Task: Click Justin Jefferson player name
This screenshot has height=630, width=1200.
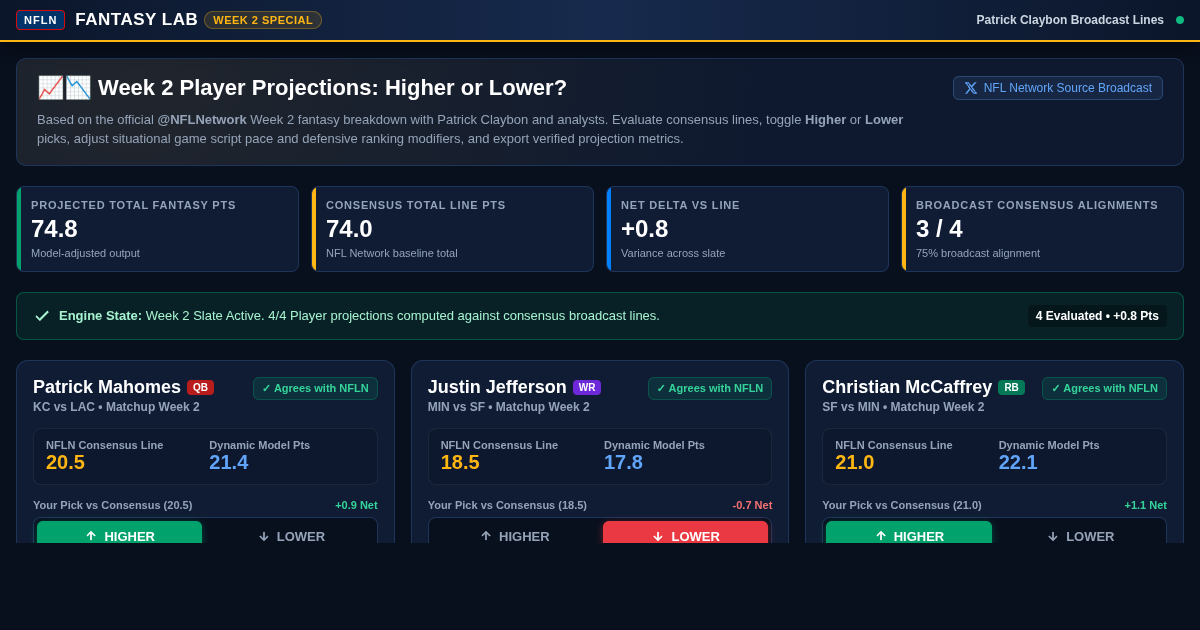Action: point(497,387)
